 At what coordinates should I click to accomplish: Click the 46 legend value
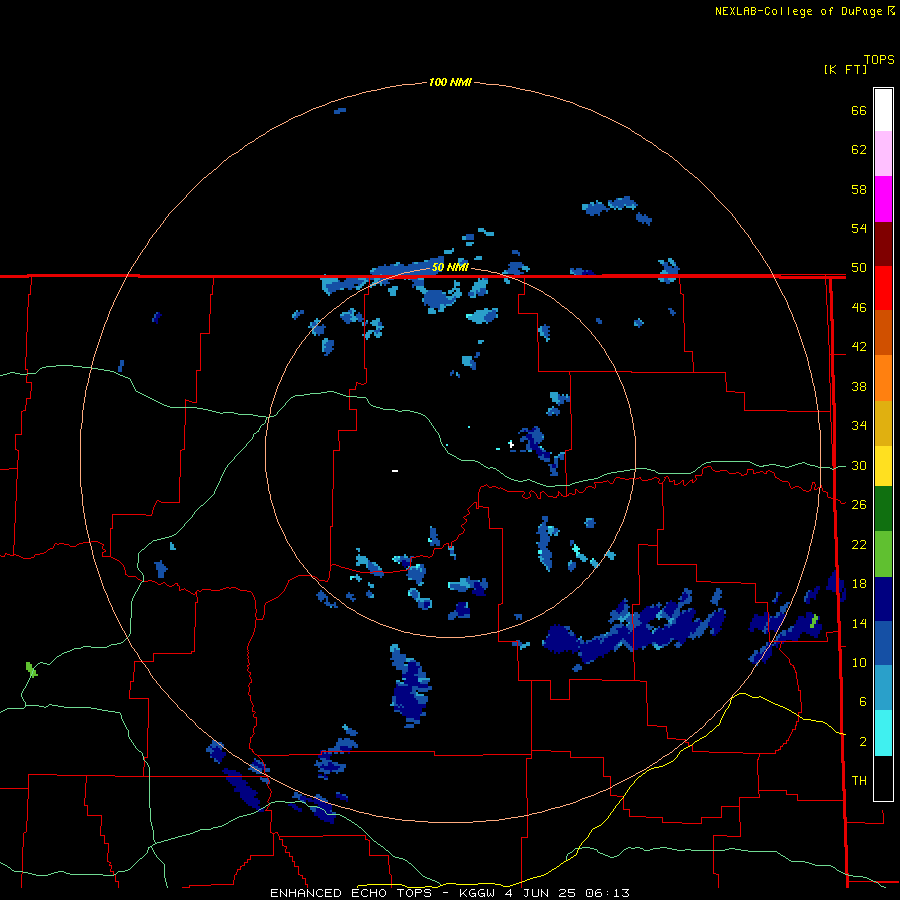point(859,308)
